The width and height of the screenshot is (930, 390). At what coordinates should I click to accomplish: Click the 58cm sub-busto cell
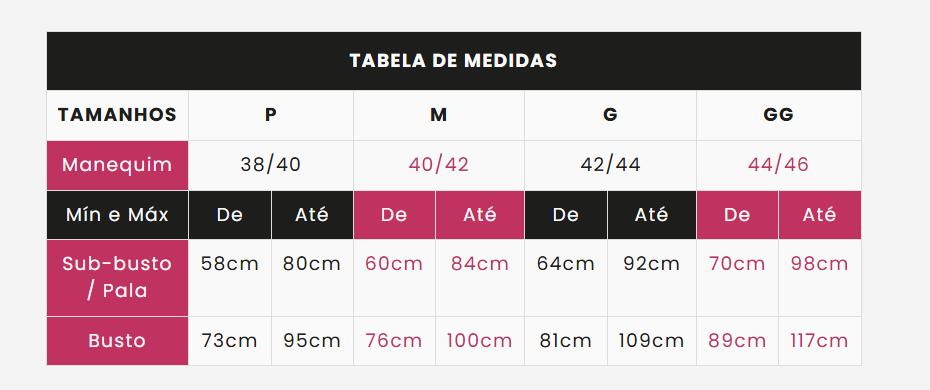point(230,278)
